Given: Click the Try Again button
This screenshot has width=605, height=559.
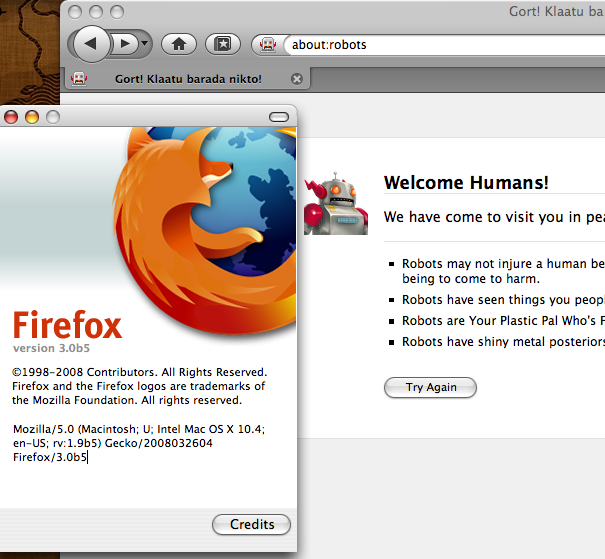Looking at the screenshot, I should (x=430, y=387).
